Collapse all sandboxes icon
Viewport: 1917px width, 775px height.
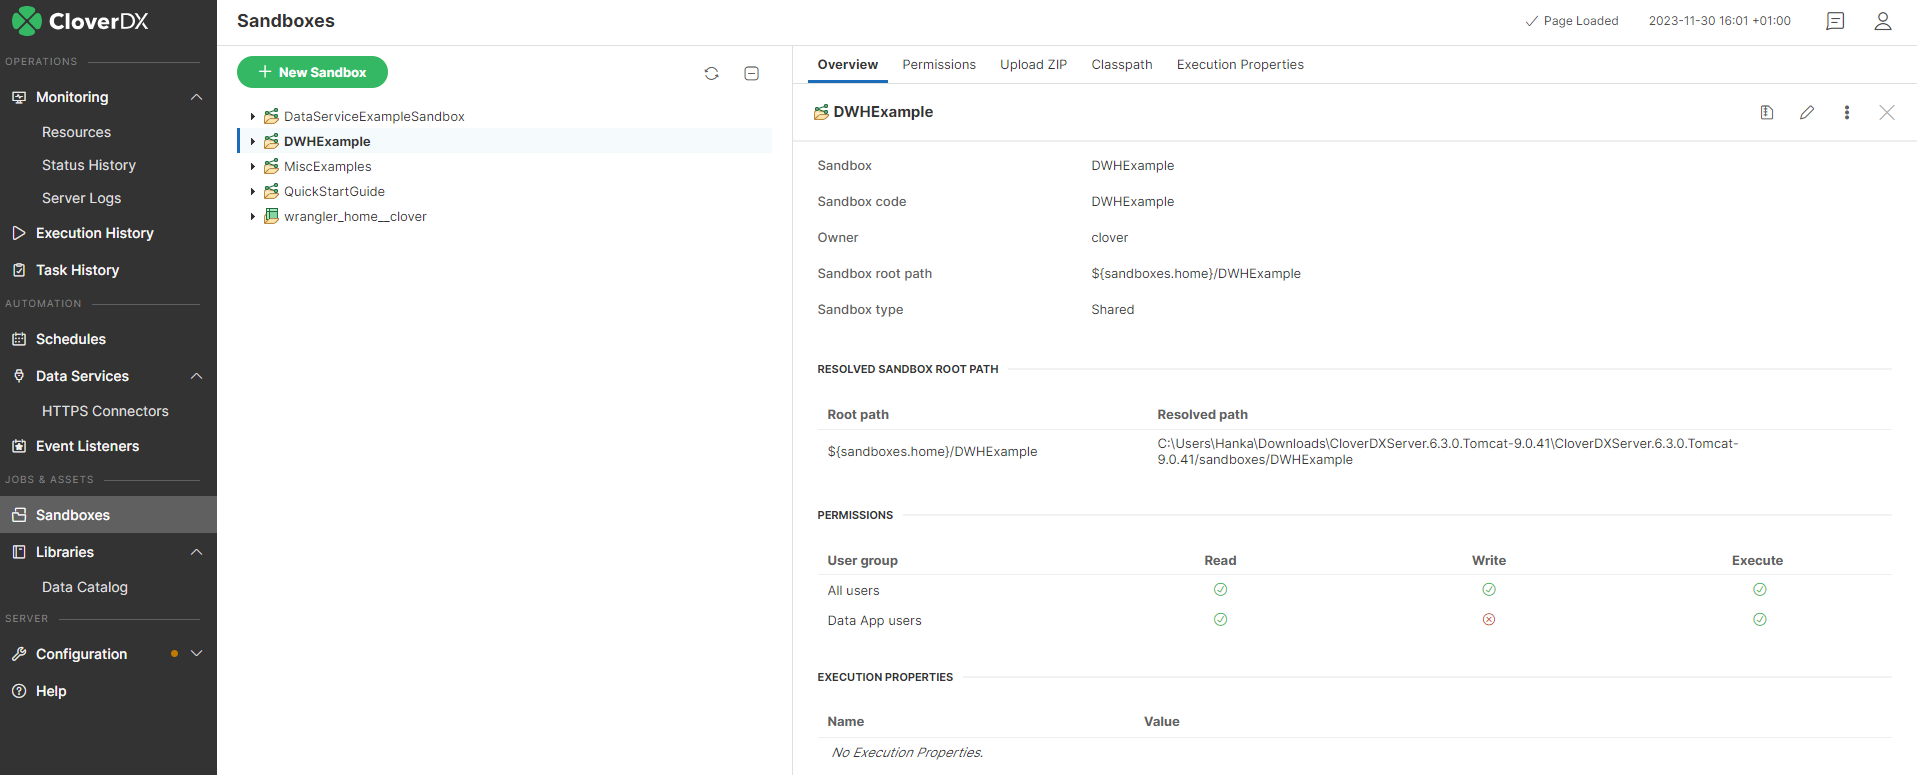752,73
